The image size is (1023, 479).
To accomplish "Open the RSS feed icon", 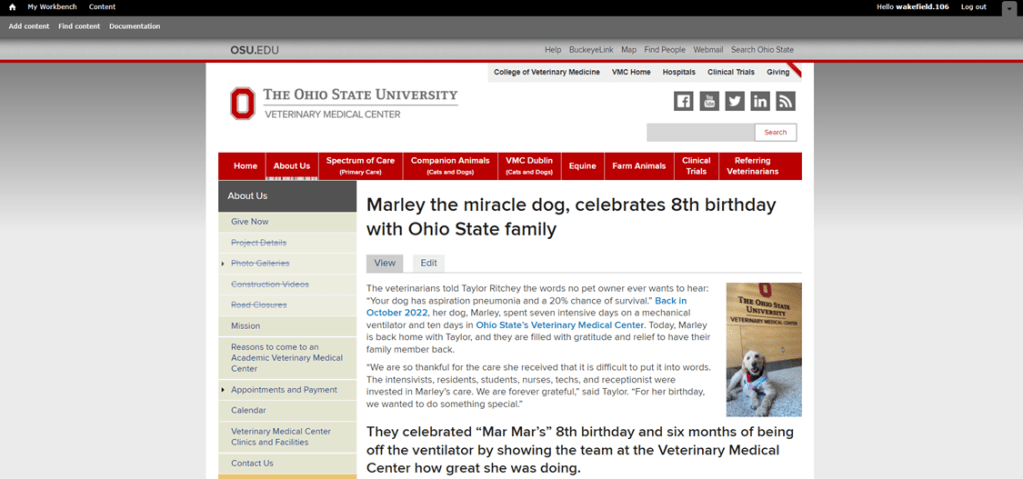I will [785, 101].
